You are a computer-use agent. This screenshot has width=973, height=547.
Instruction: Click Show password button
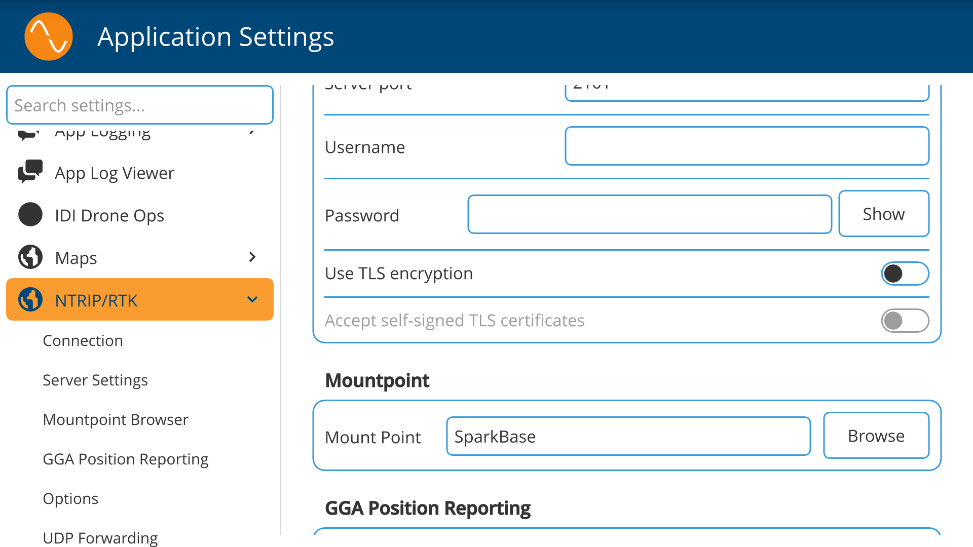coord(884,214)
